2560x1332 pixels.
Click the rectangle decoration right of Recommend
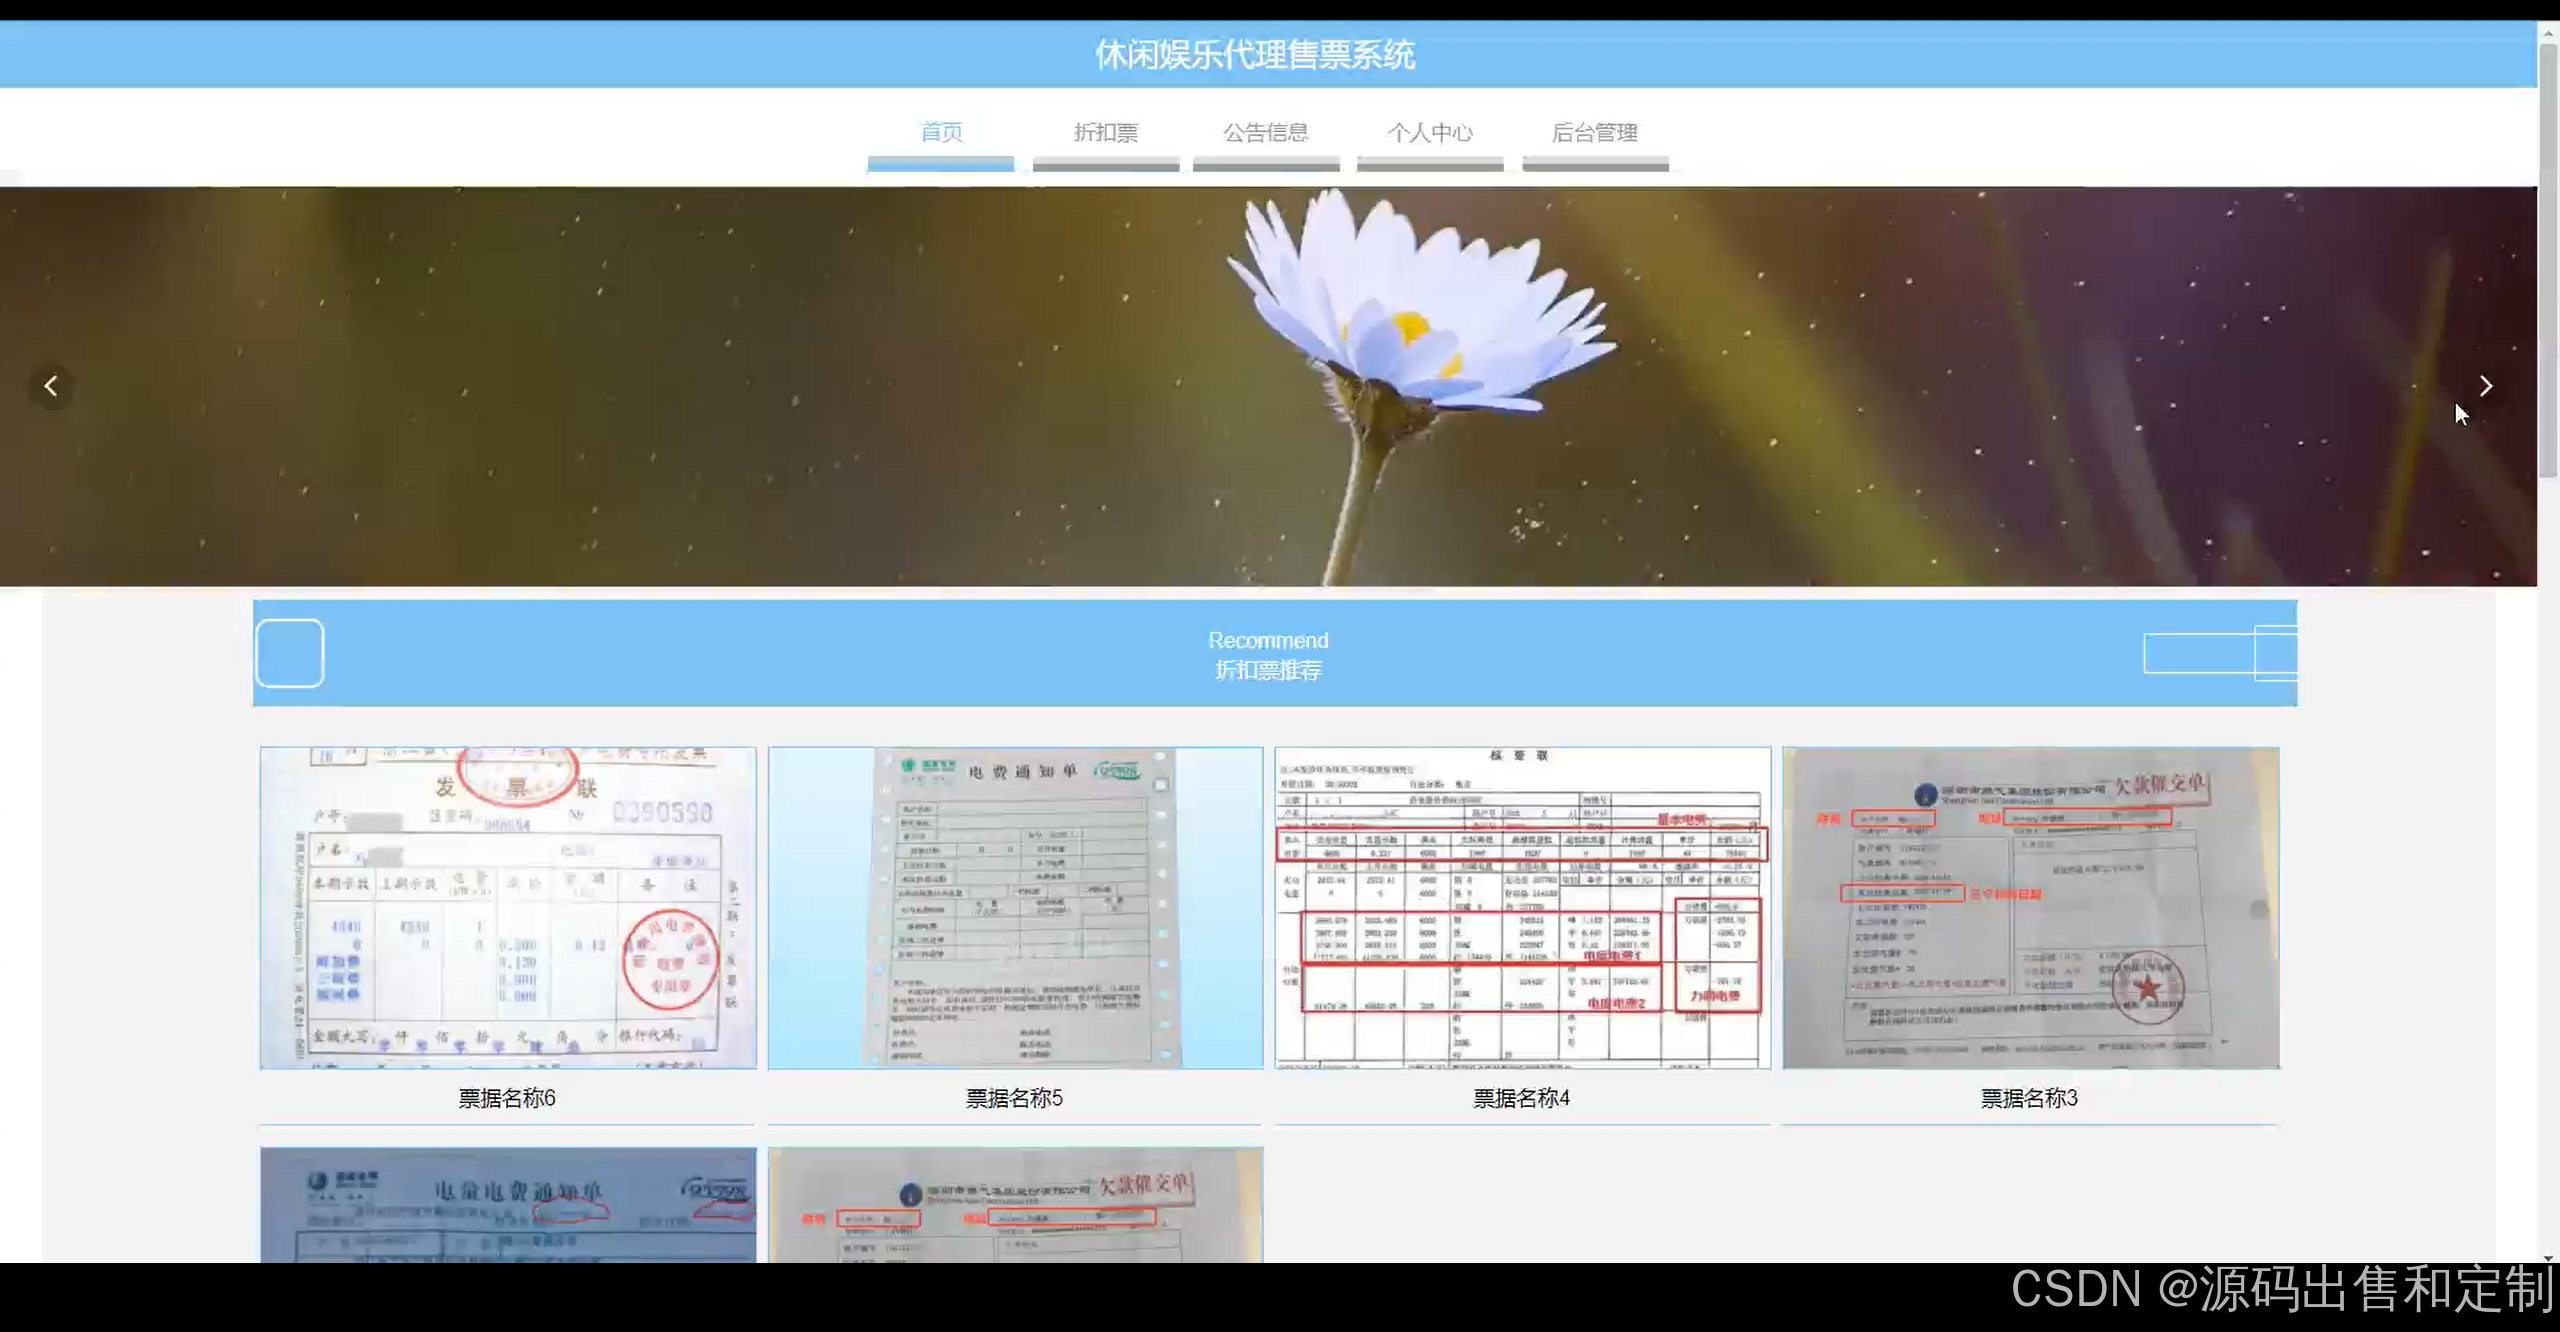(2218, 653)
